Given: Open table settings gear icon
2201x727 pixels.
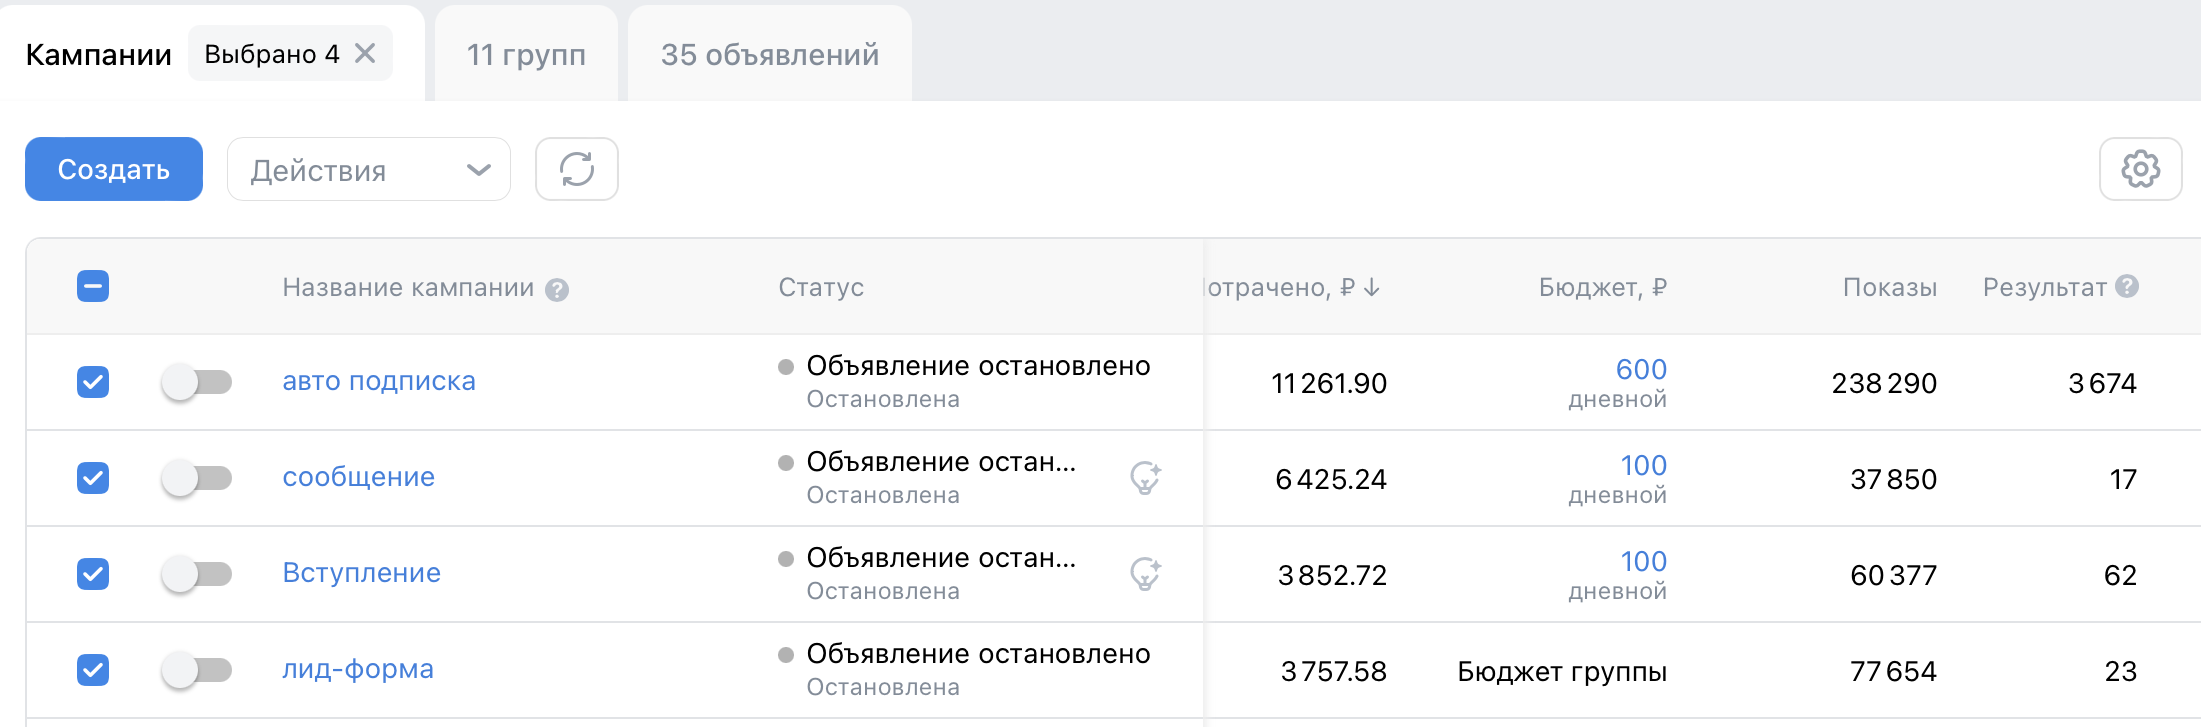Looking at the screenshot, I should pos(2140,169).
